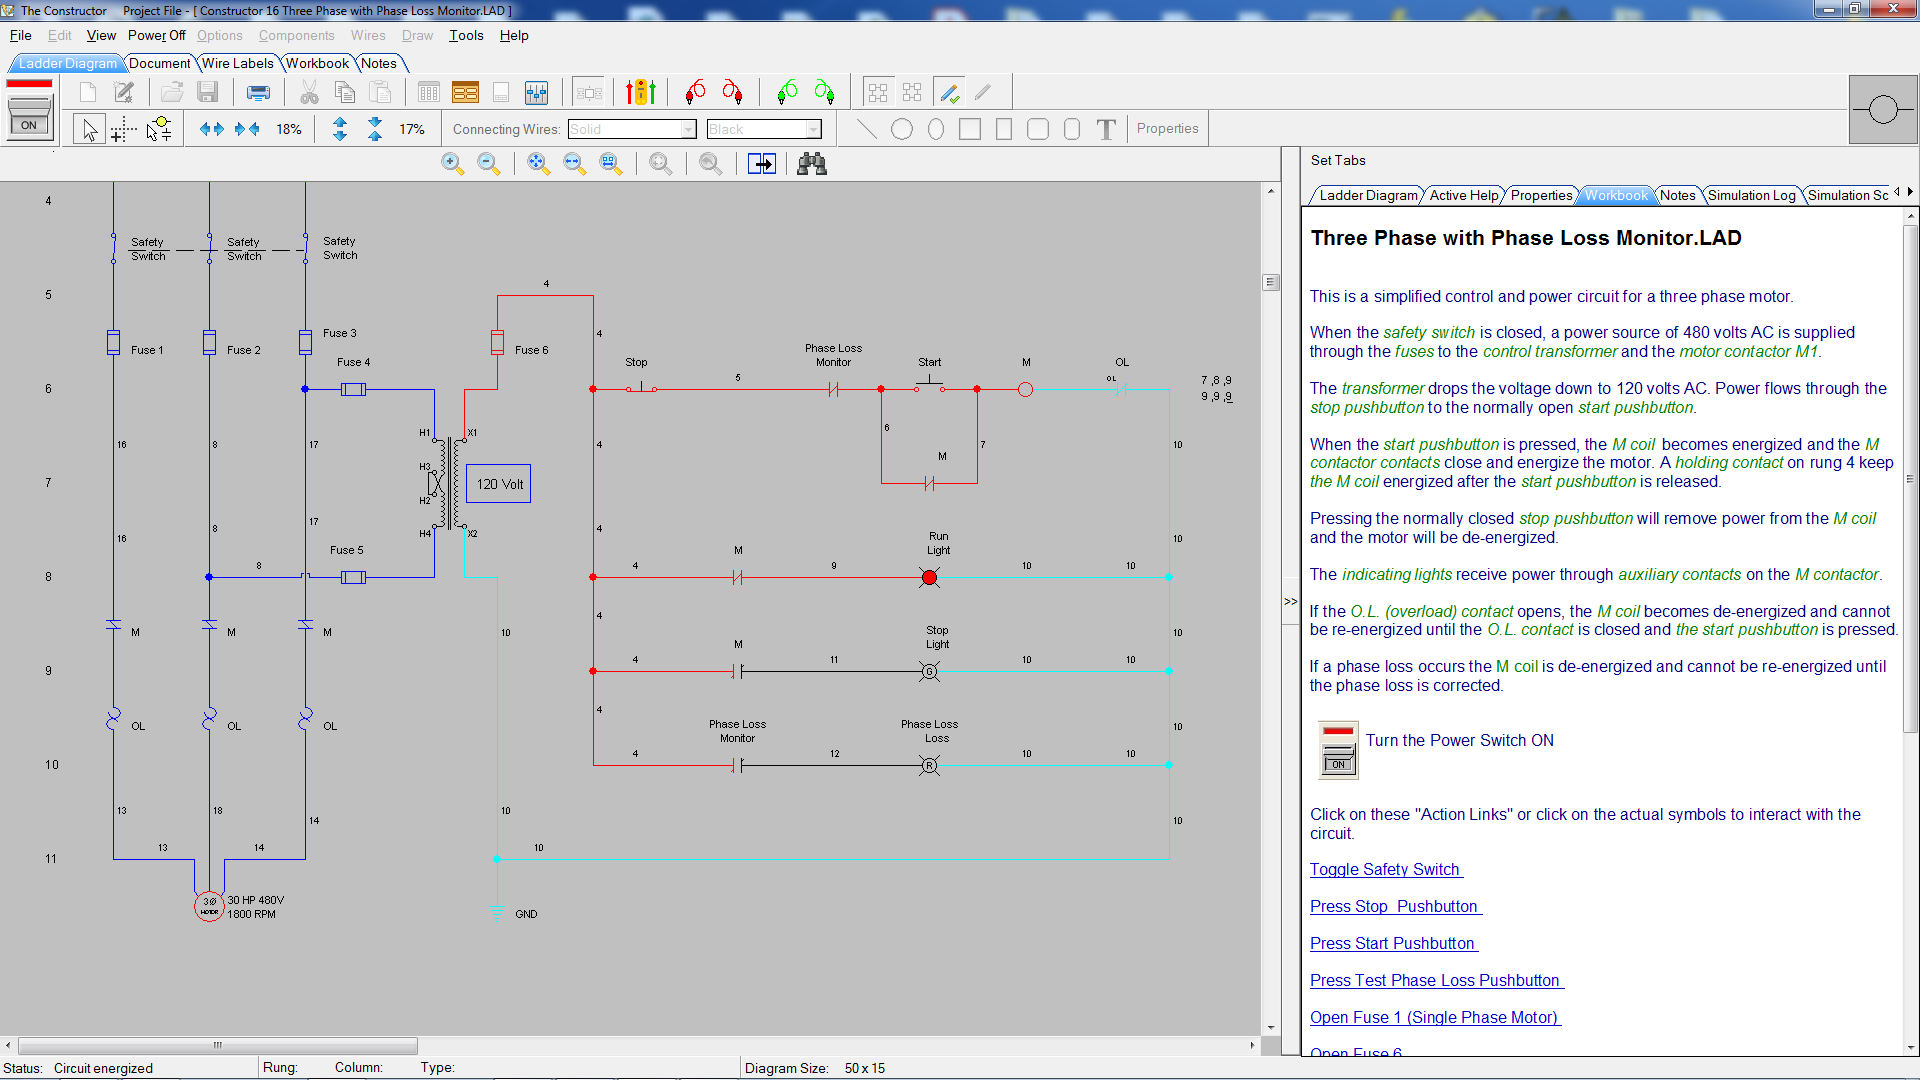Click the horizontal scrollbar thumb below the diagram
Screen dimensions: 1920x1080
pyautogui.click(x=217, y=1045)
